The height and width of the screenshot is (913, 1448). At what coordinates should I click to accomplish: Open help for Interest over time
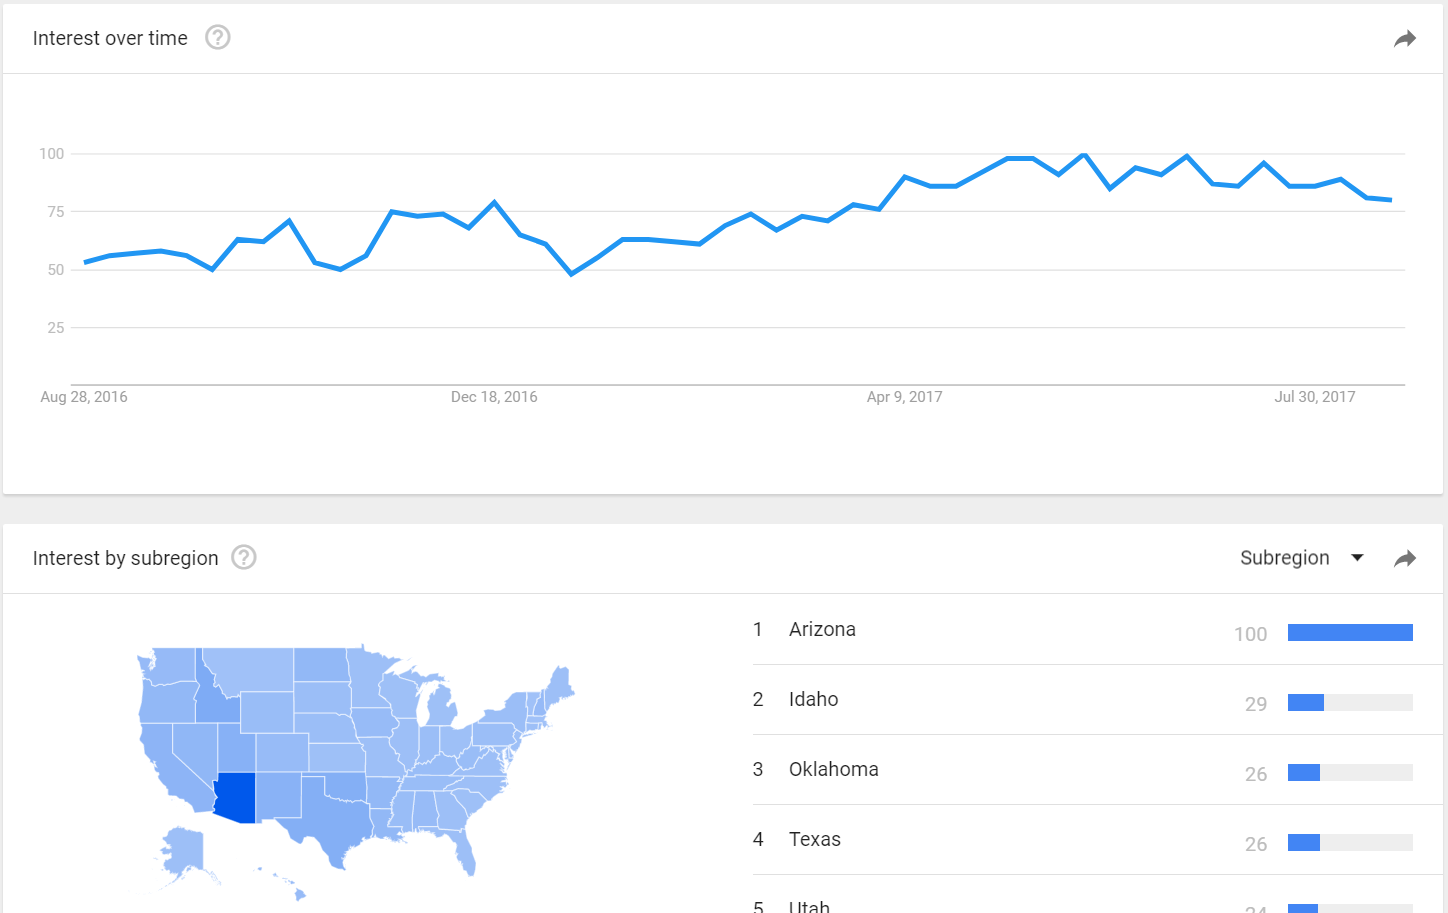pos(218,38)
